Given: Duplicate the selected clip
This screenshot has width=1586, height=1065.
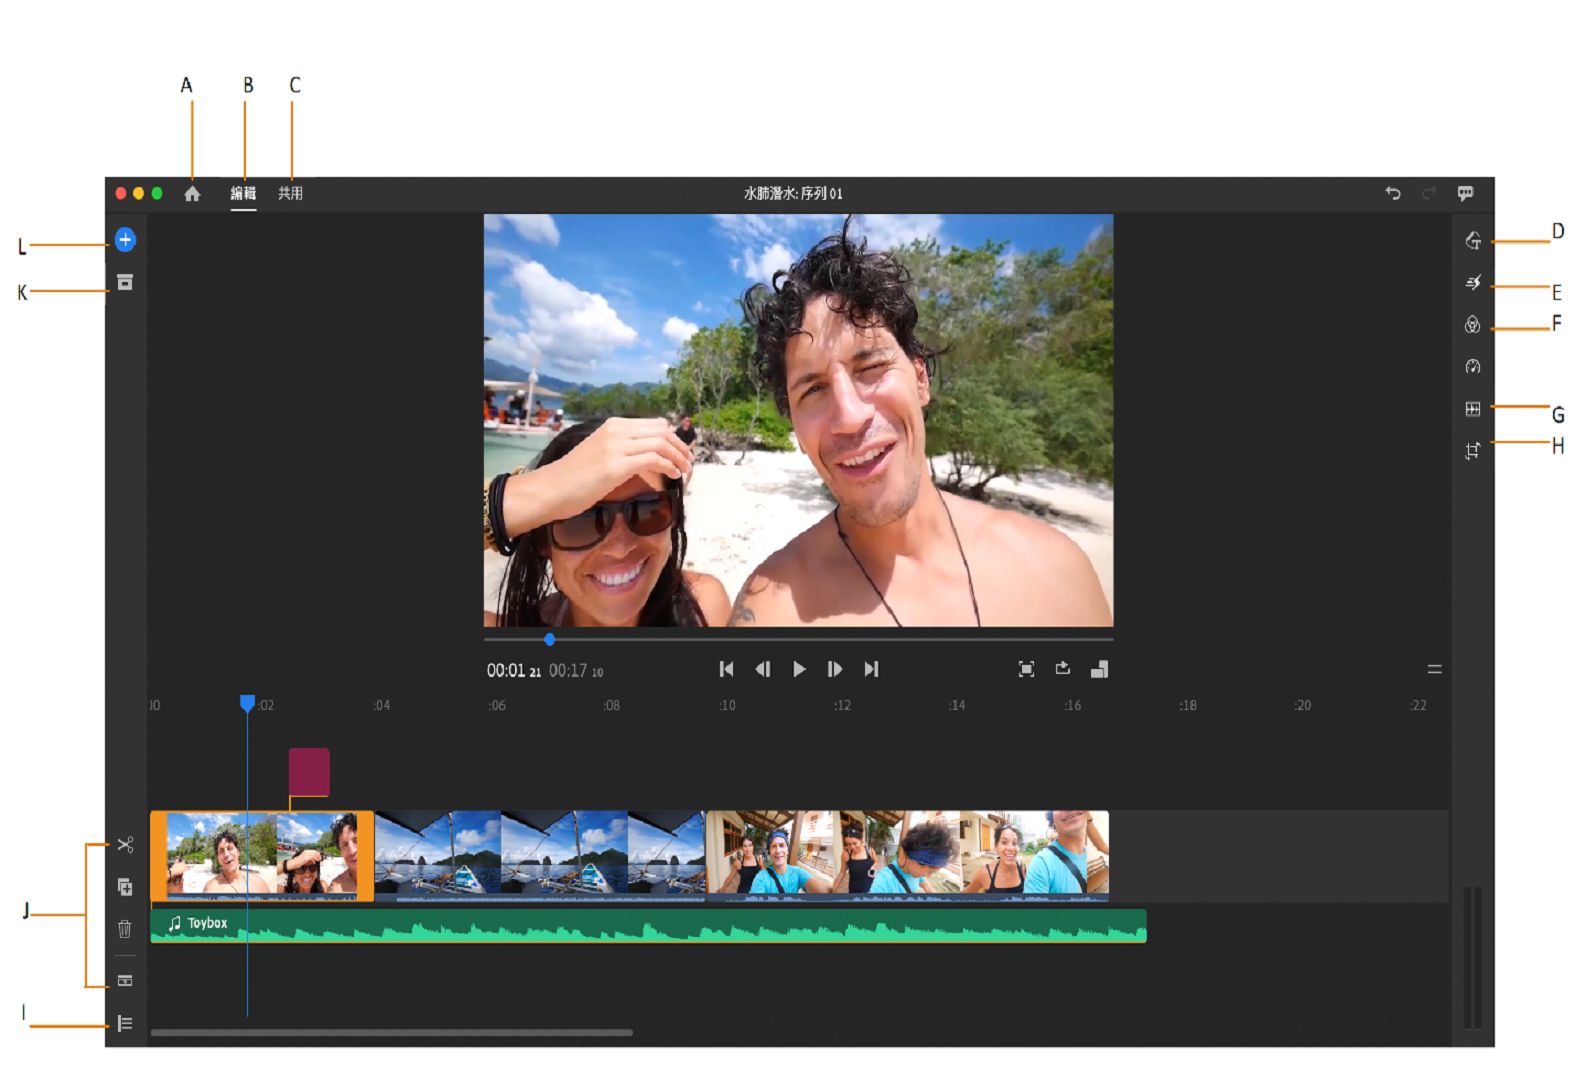Looking at the screenshot, I should click(125, 887).
